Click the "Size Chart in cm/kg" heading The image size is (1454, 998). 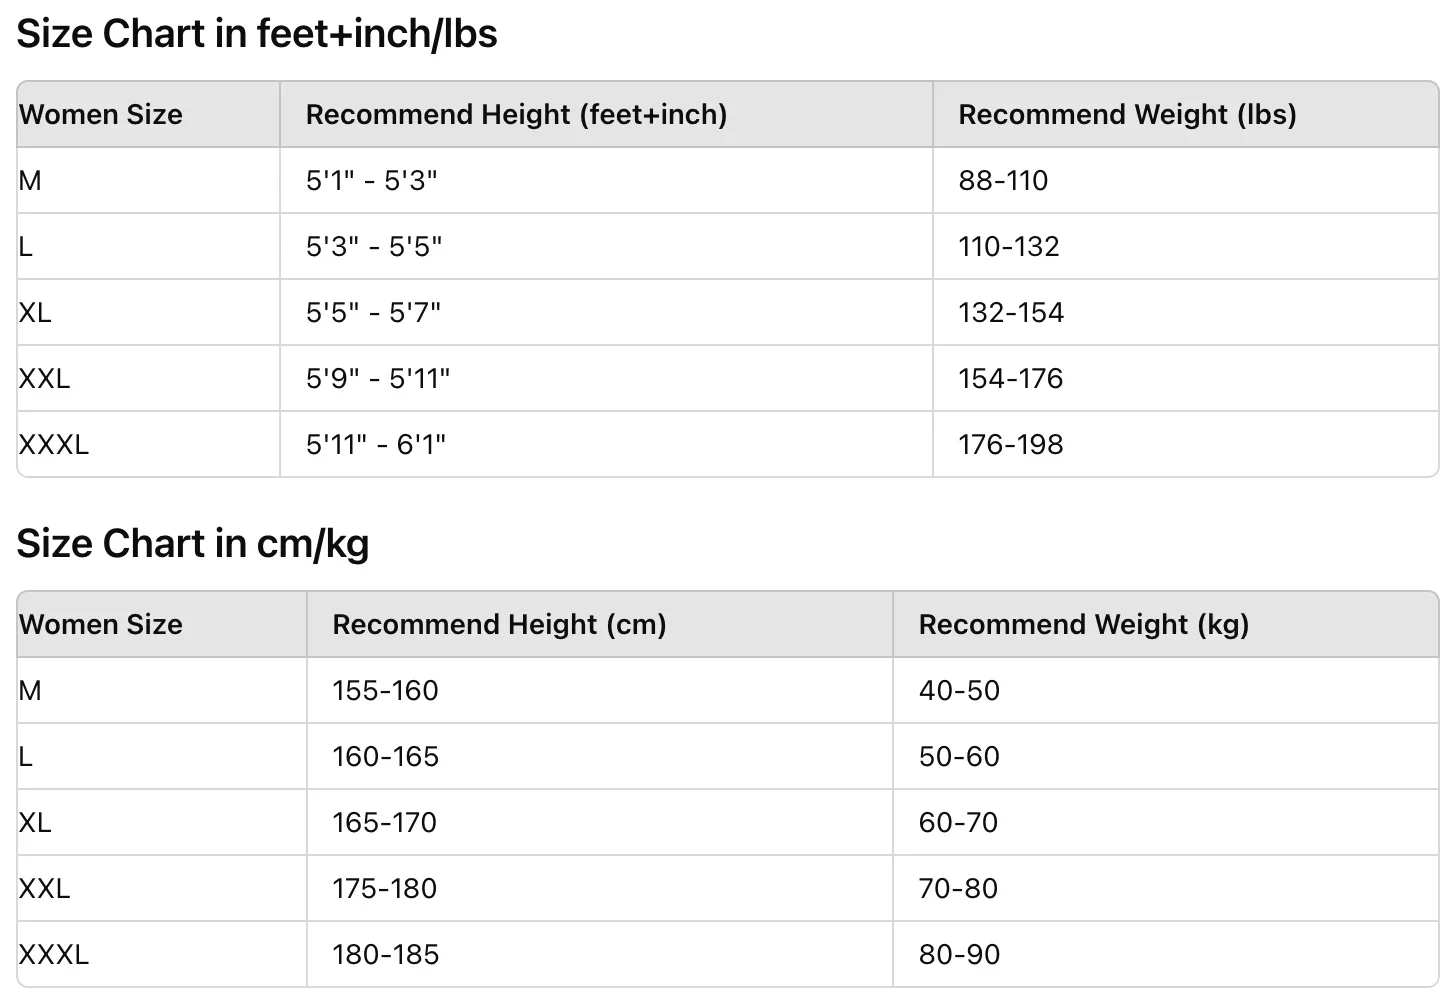point(193,544)
